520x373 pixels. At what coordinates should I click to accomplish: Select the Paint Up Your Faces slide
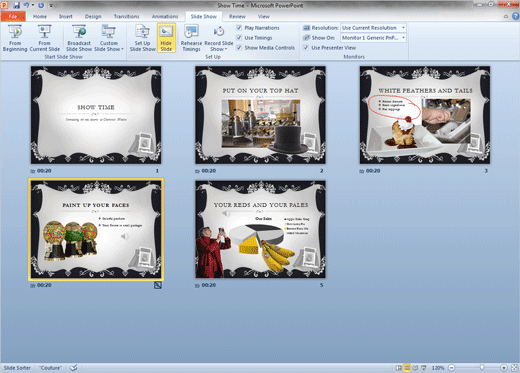coord(96,229)
